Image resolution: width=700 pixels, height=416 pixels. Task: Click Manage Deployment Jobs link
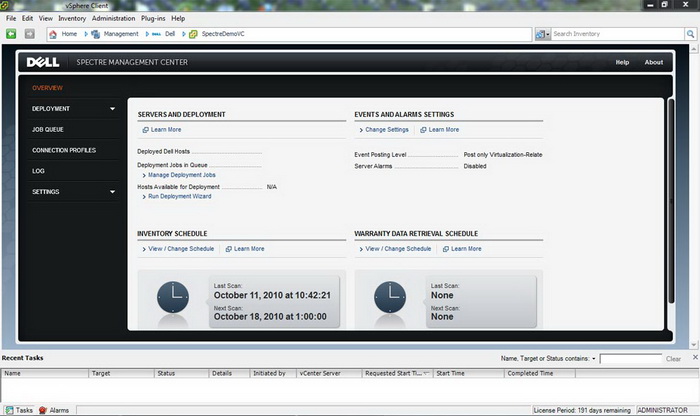point(182,175)
